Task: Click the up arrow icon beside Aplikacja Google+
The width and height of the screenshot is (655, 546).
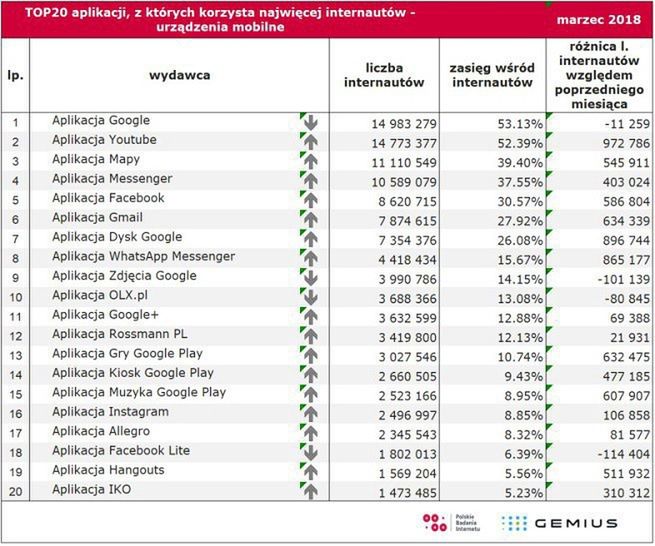Action: [310, 317]
